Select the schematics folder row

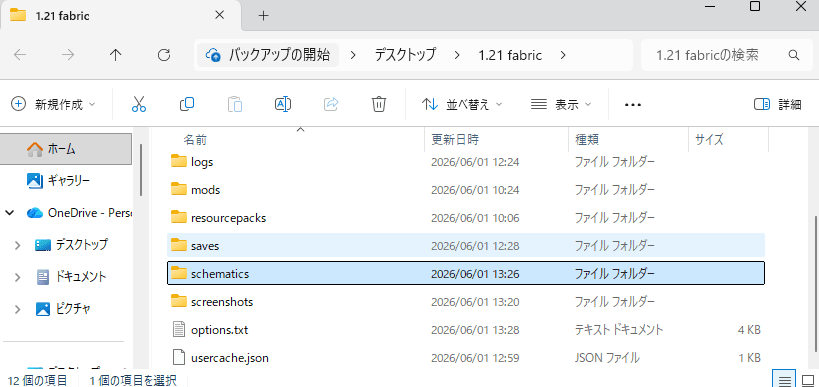(466, 273)
